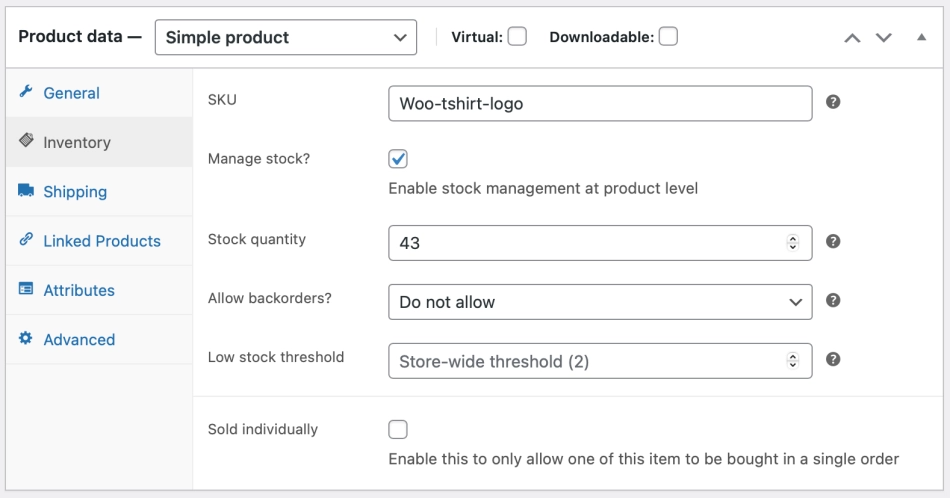The height and width of the screenshot is (498, 950).
Task: Click the Shipping truck icon
Action: click(26, 191)
